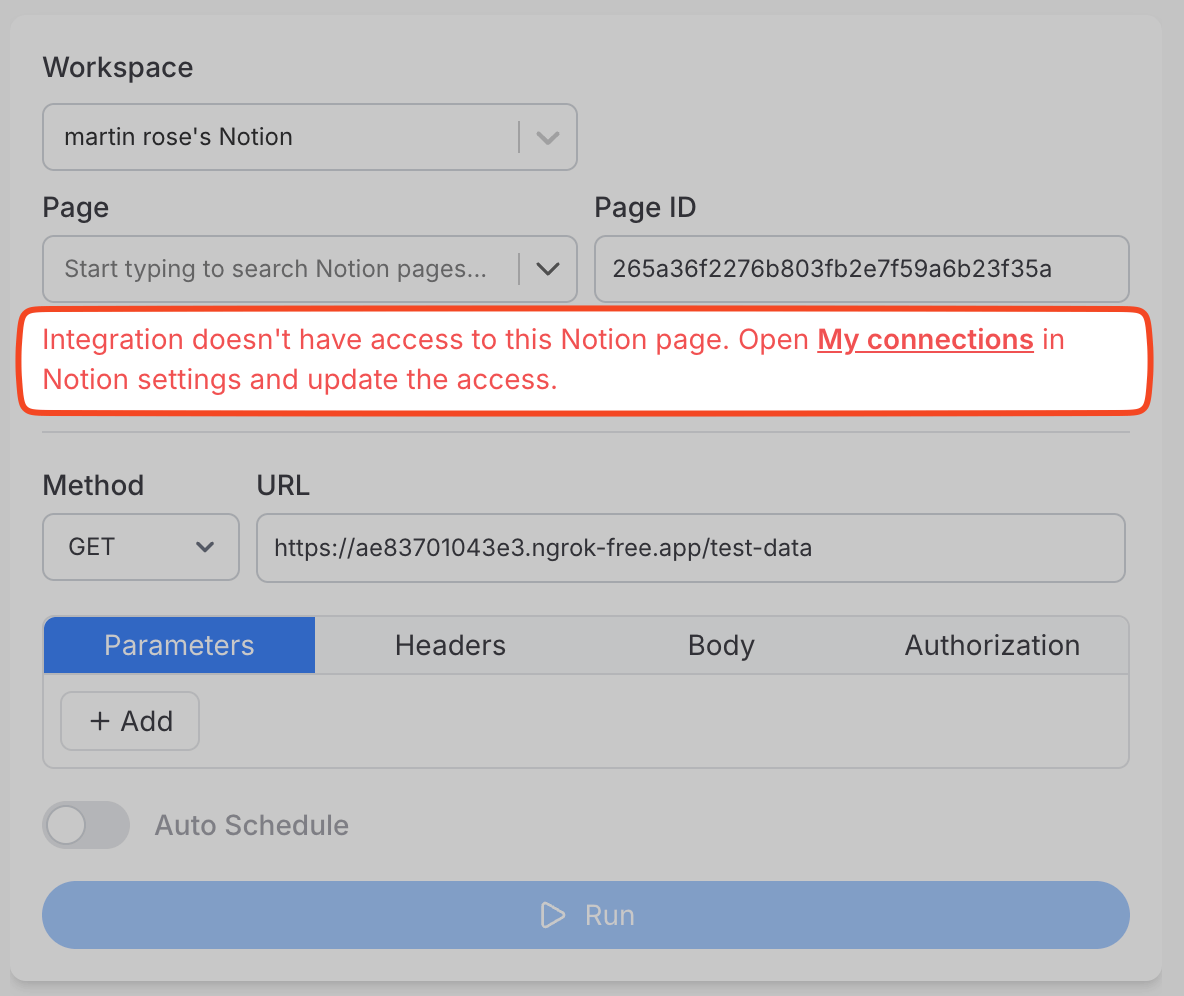Click the chevron on the Workspace selector
This screenshot has width=1184, height=996.
click(547, 137)
